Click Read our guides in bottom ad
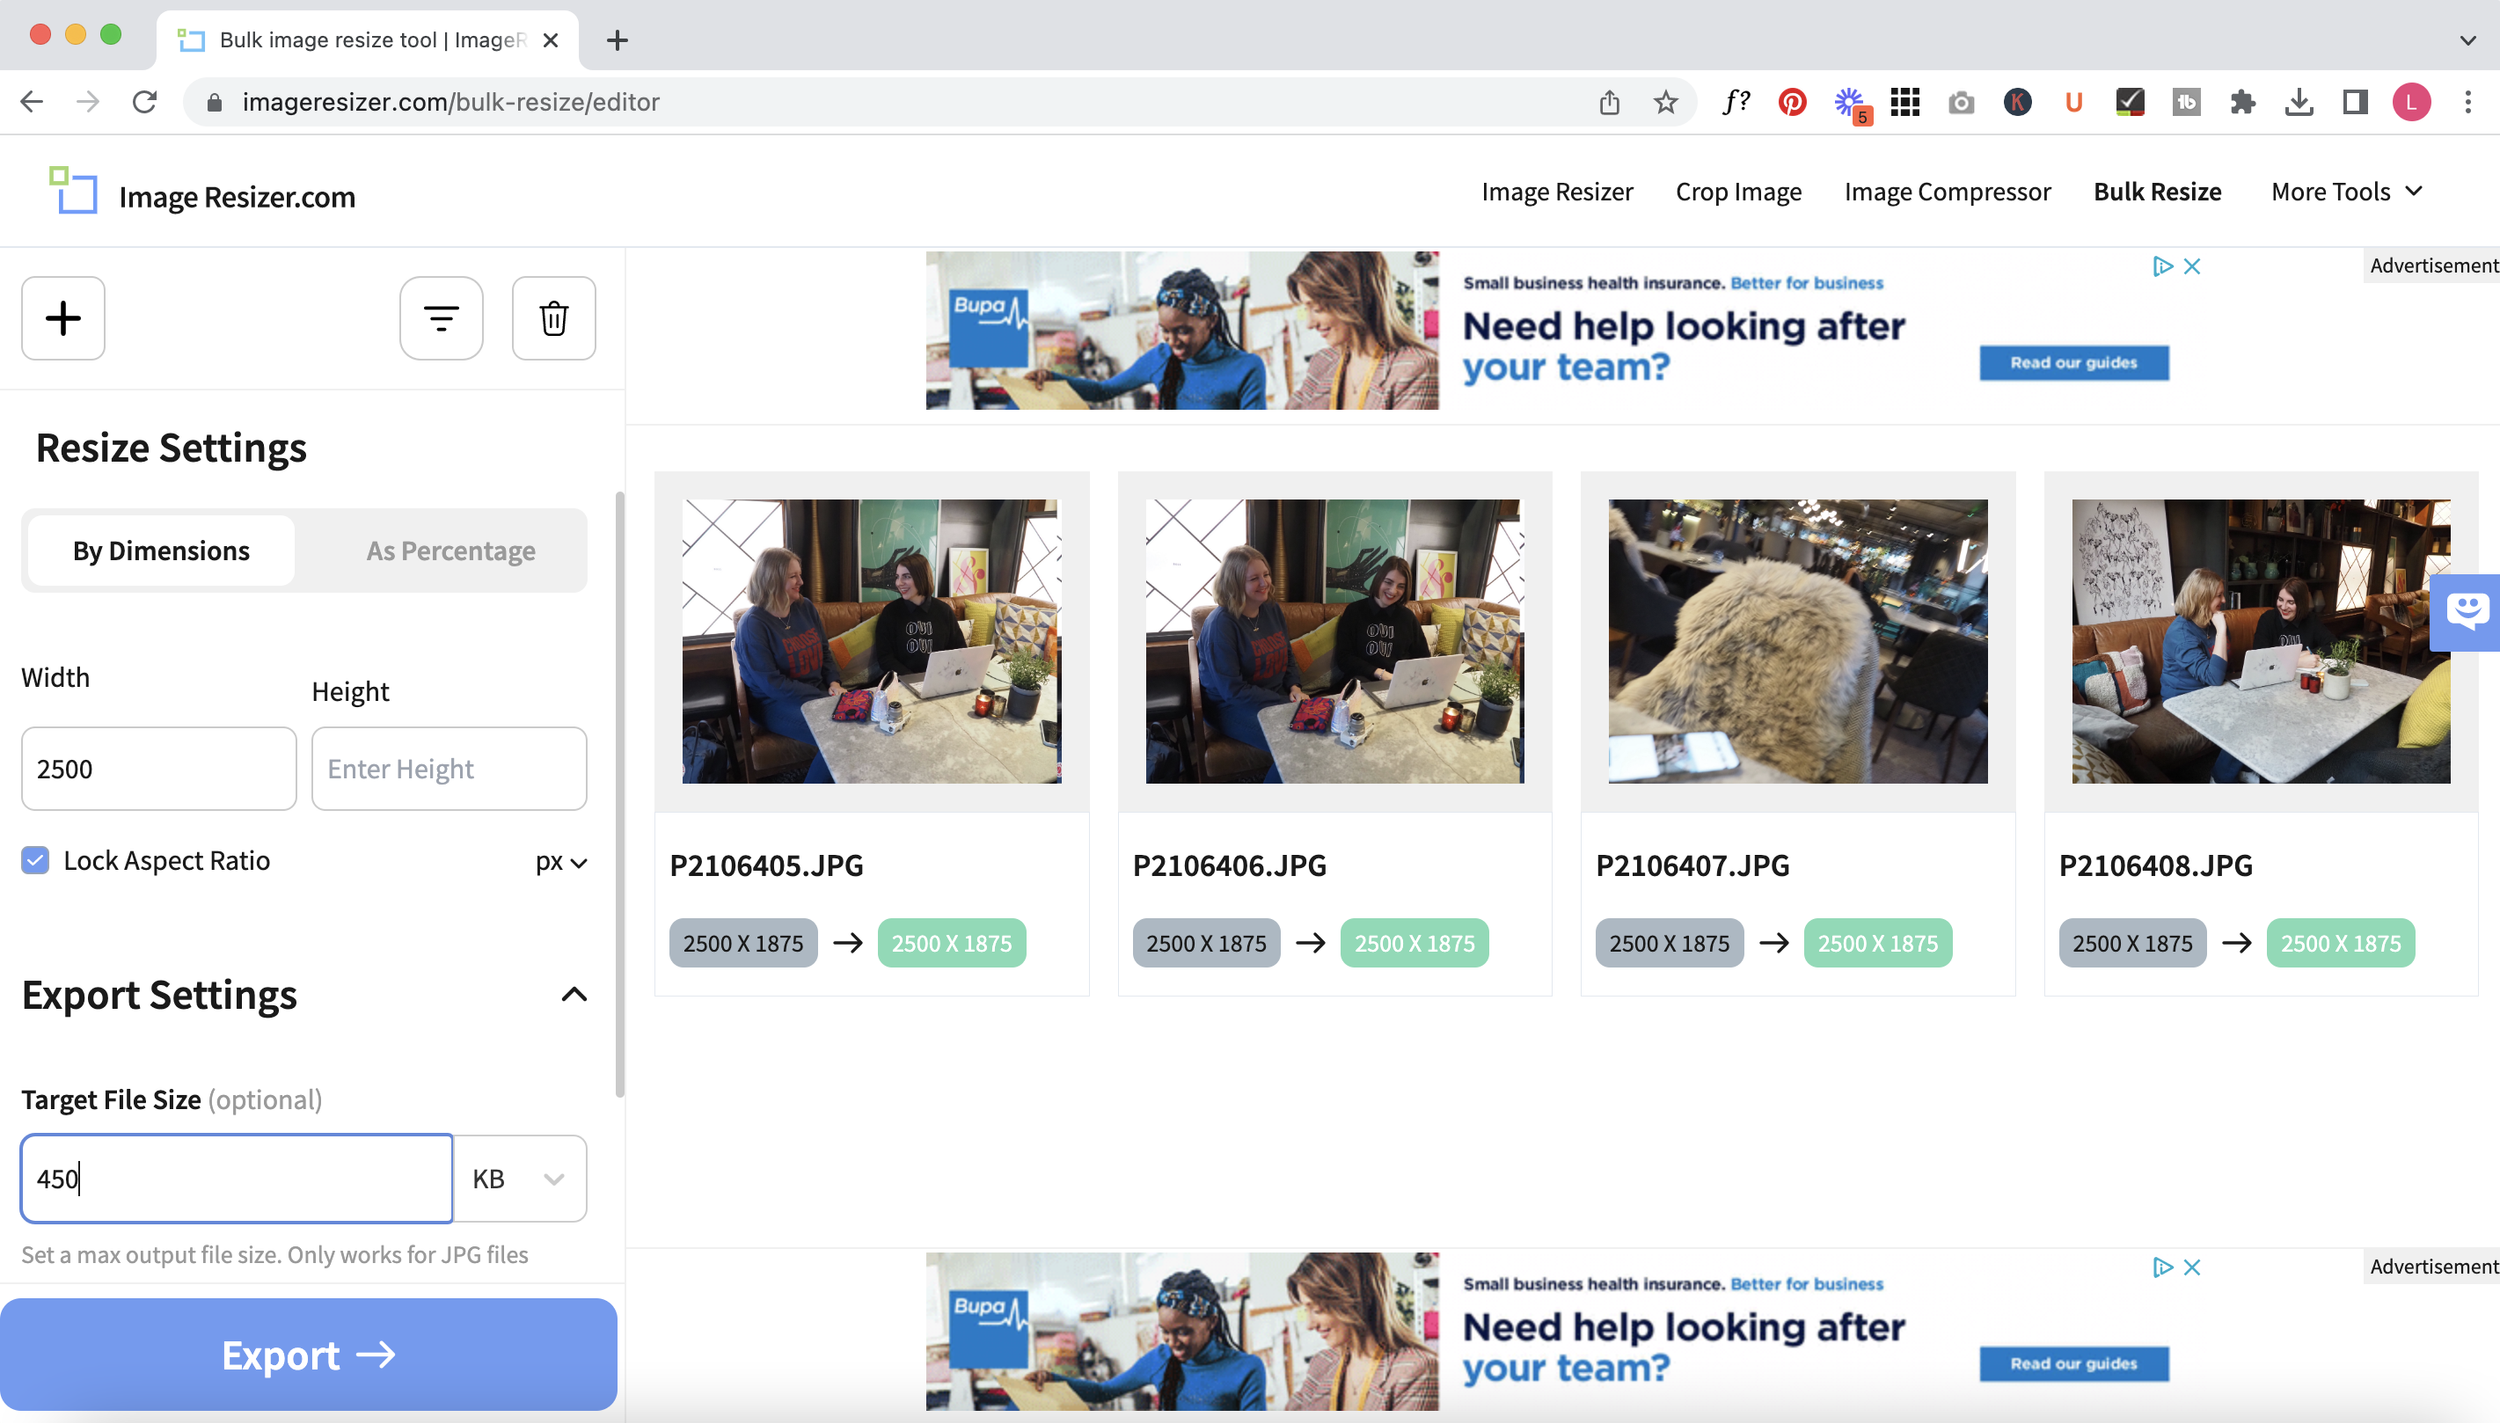2500x1423 pixels. point(2074,1363)
